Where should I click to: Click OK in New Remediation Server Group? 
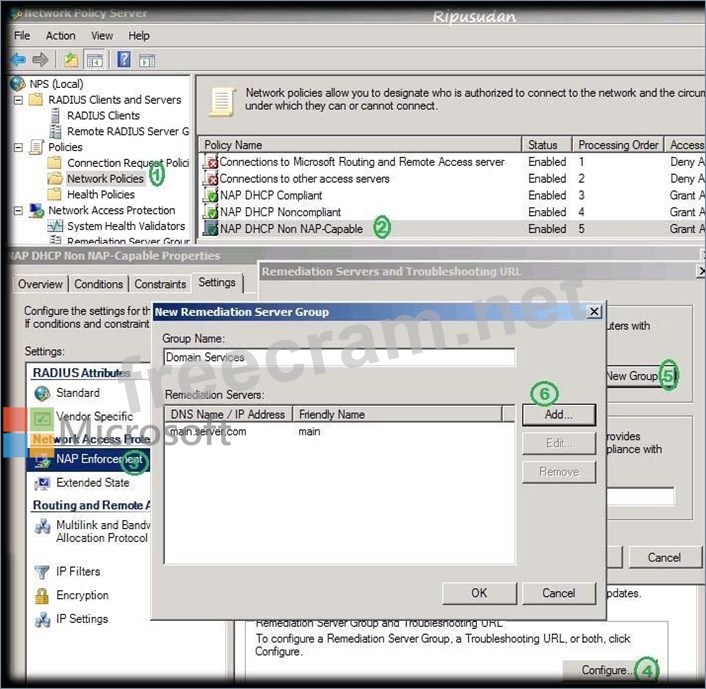[x=479, y=593]
